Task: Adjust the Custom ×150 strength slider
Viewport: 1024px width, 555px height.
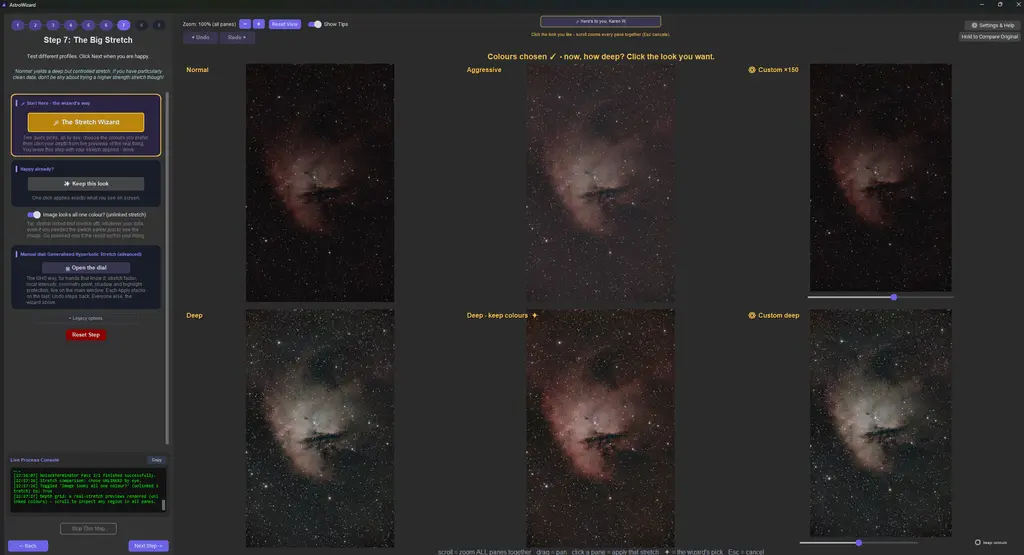Action: coord(893,297)
